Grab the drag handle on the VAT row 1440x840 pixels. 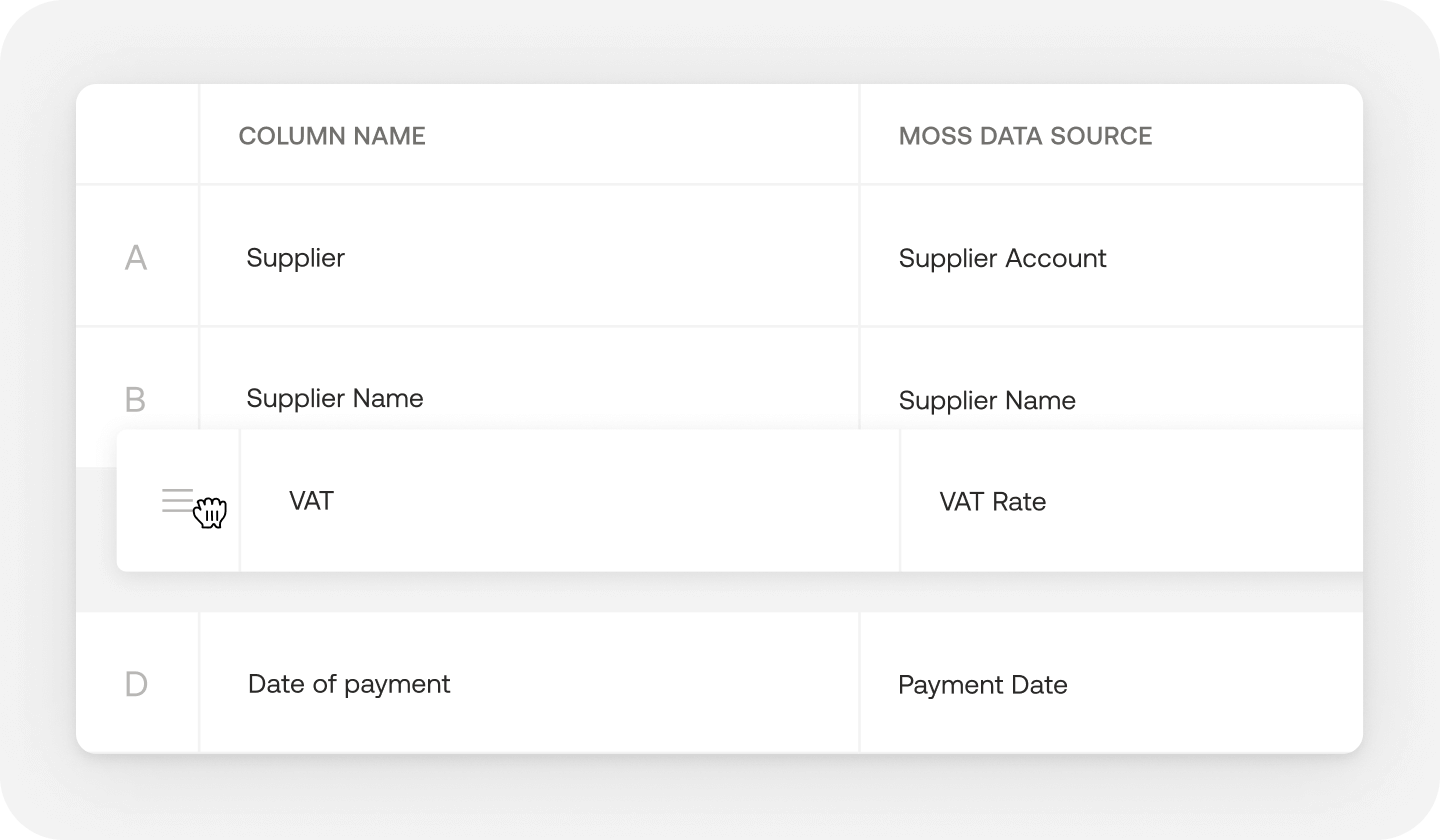178,500
